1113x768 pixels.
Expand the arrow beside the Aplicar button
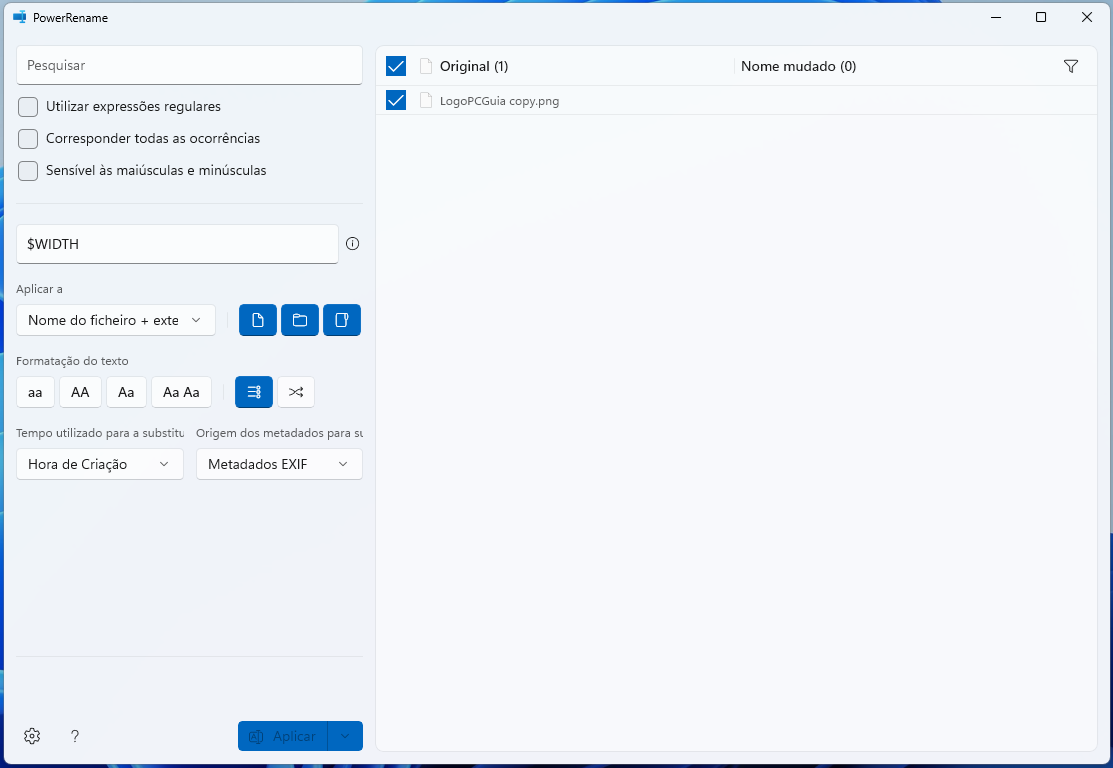(345, 736)
